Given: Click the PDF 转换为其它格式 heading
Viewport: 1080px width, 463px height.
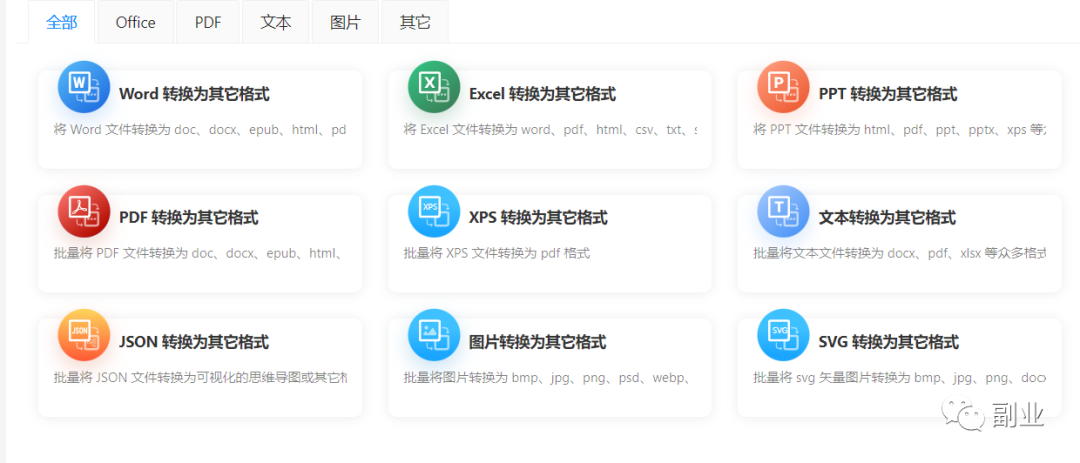Looking at the screenshot, I should pyautogui.click(x=188, y=218).
